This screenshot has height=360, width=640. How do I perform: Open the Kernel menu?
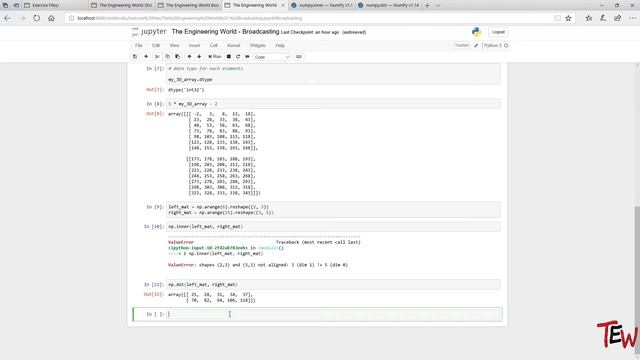[233, 45]
